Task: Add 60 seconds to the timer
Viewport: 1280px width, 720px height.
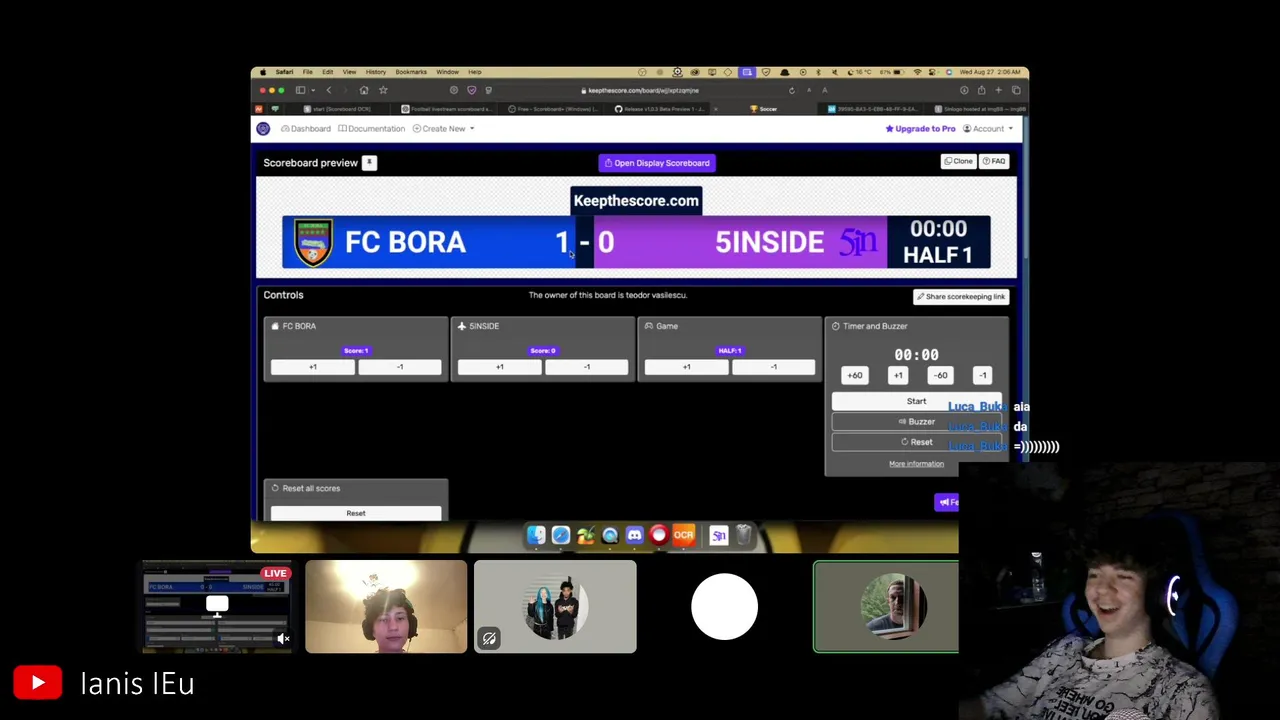Action: pyautogui.click(x=855, y=375)
